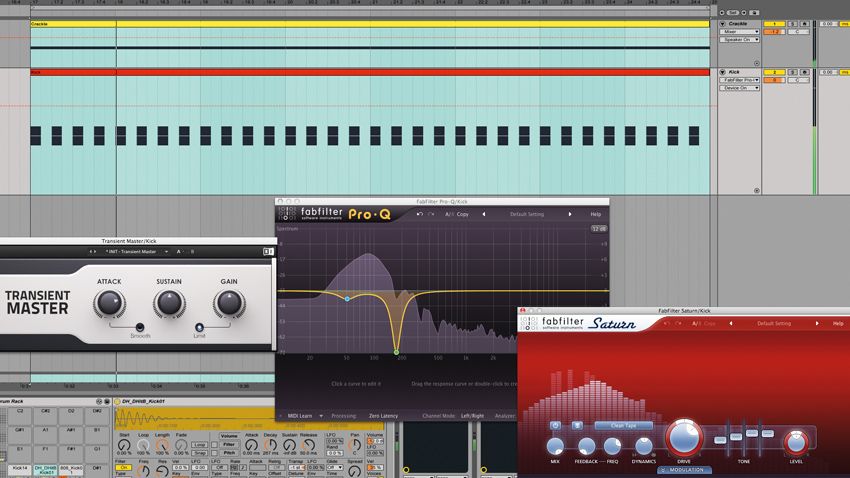Image resolution: width=850 pixels, height=478 pixels.
Task: Click the Transient Master view size icon
Action: click(x=268, y=251)
